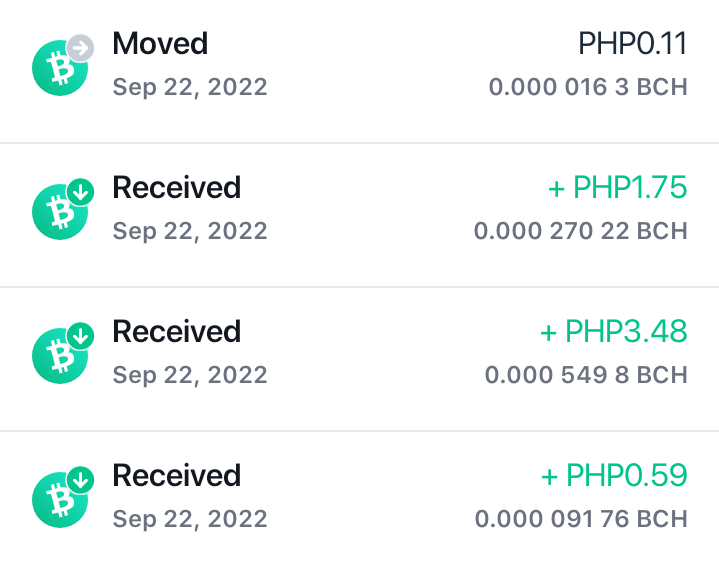Tap Sep 22, 2022 date under Moved
This screenshot has height=571, width=719.
pos(190,87)
